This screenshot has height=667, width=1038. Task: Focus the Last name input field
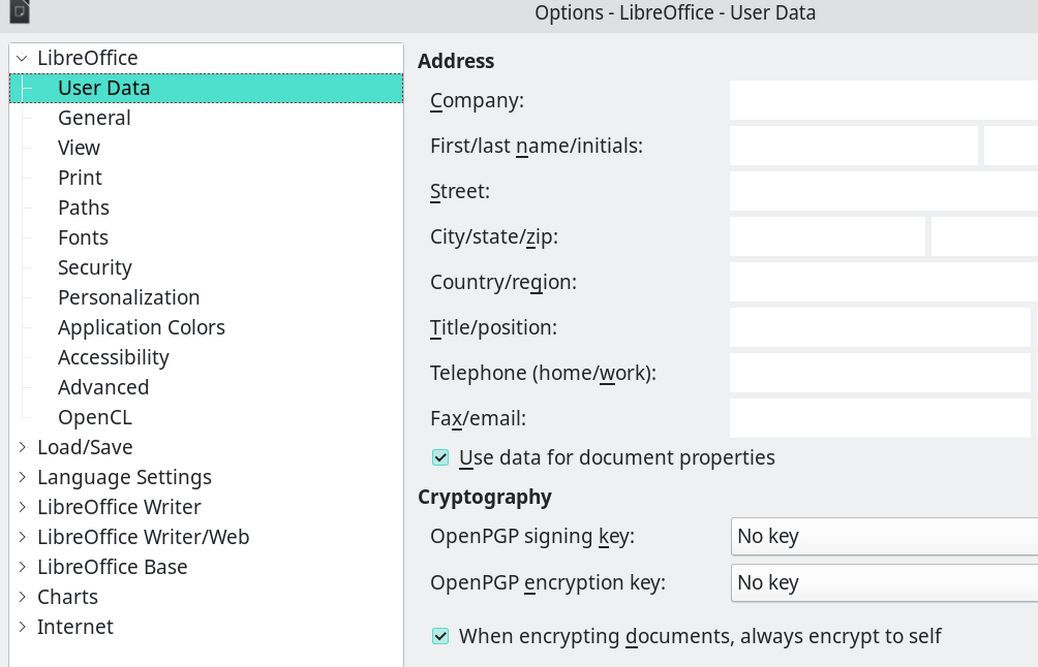click(1011, 146)
